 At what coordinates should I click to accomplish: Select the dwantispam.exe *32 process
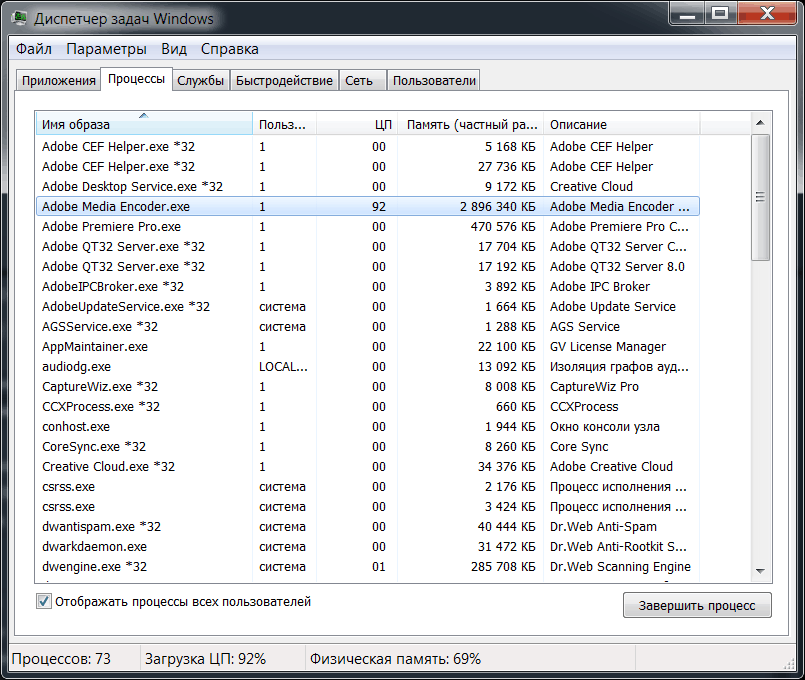point(368,527)
